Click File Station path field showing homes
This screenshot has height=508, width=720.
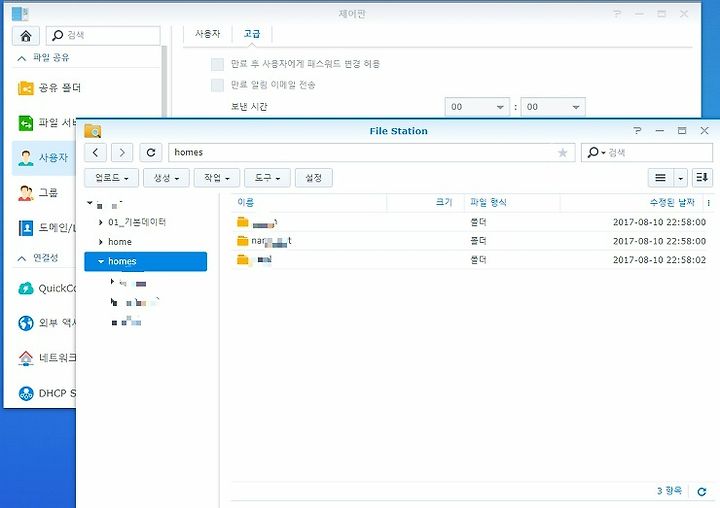372,152
